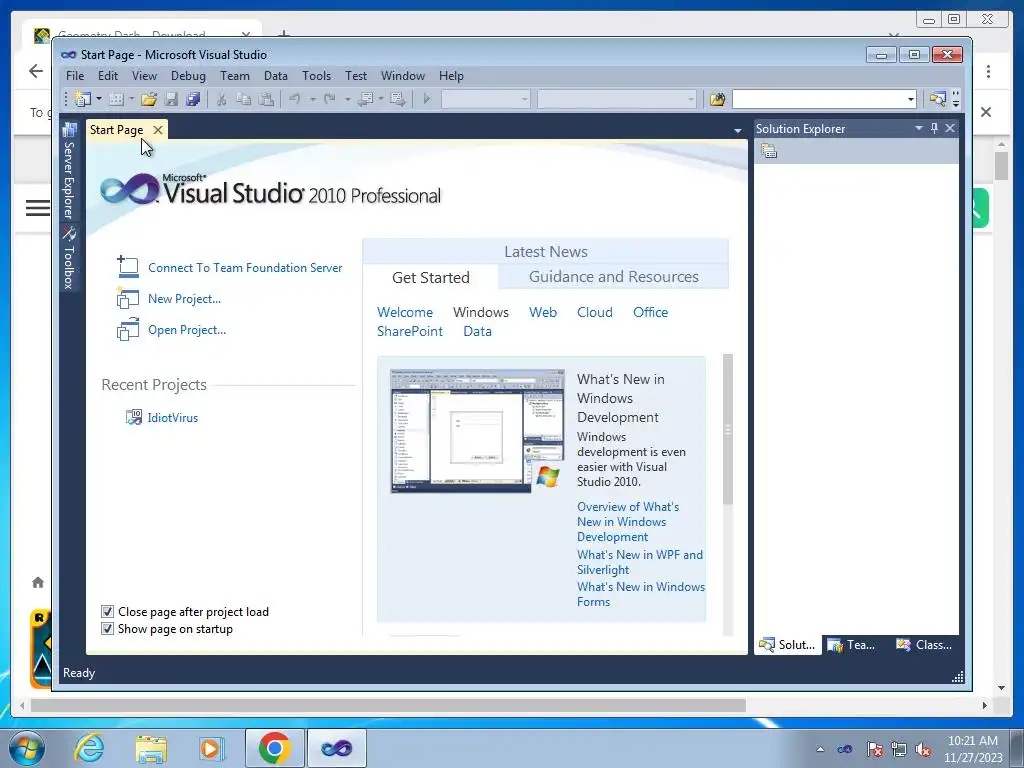Switch to the Team Explorer bottom tab
The width and height of the screenshot is (1024, 768).
[851, 645]
